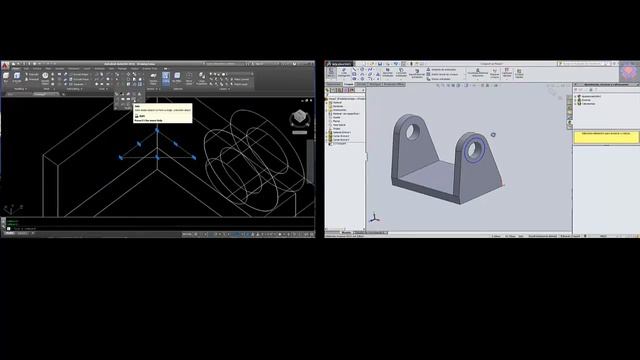Select Cortar-Extruir1 in feature tree

click(x=340, y=136)
